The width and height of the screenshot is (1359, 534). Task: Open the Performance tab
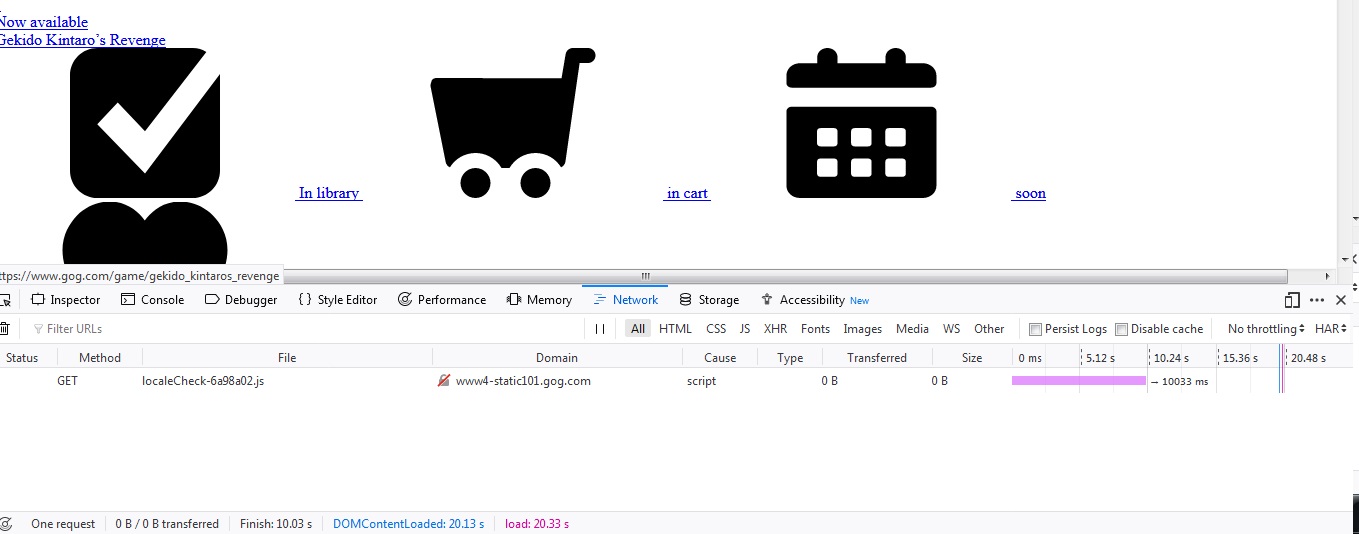(x=442, y=300)
